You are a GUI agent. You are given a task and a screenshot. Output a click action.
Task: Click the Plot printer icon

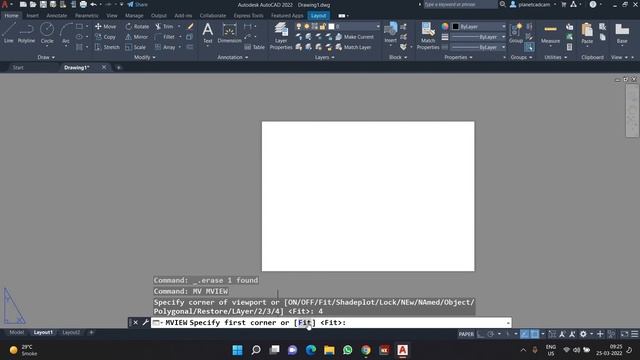coord(83,4)
